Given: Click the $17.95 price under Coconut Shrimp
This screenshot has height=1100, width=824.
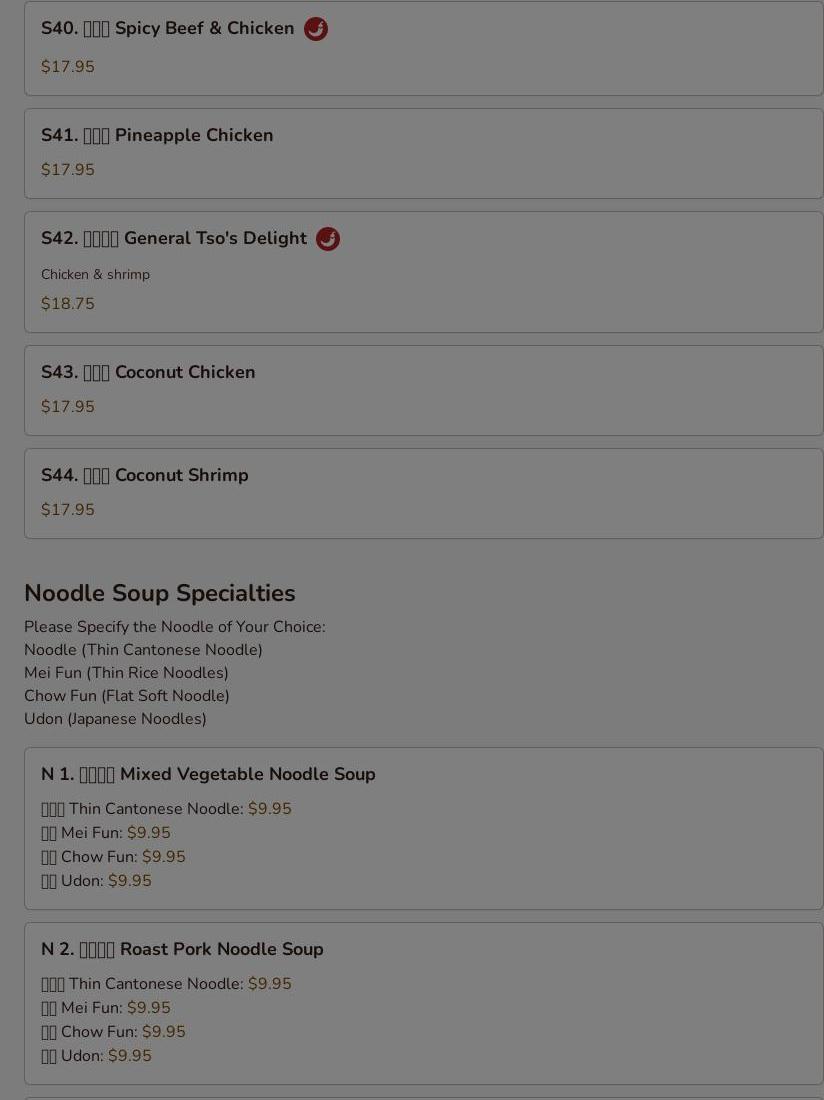Looking at the screenshot, I should tap(67, 510).
